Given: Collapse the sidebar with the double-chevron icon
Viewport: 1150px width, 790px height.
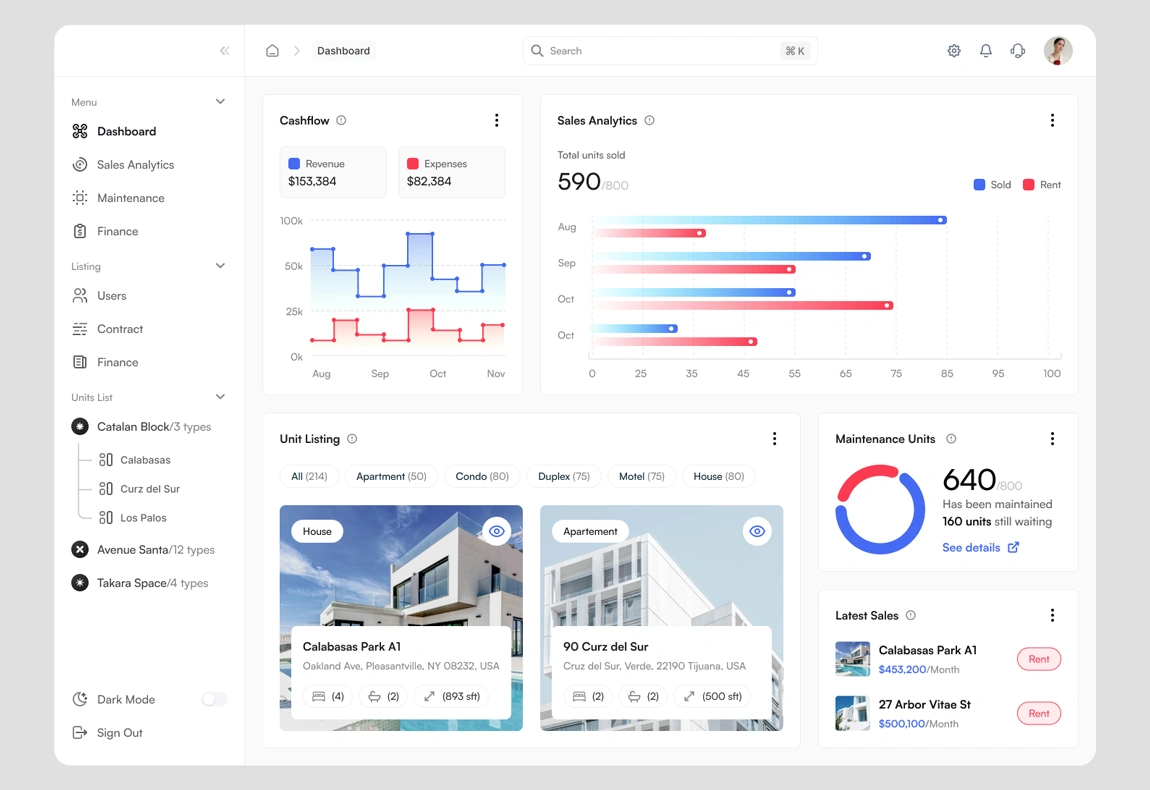Looking at the screenshot, I should pyautogui.click(x=224, y=51).
